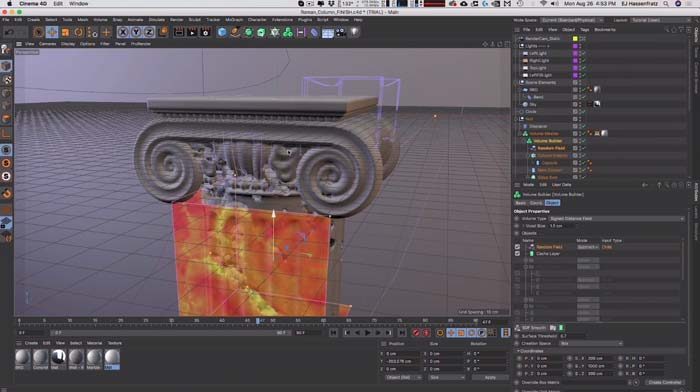Click the Camera object icon
This screenshot has height=392, width=700.
tap(341, 32)
